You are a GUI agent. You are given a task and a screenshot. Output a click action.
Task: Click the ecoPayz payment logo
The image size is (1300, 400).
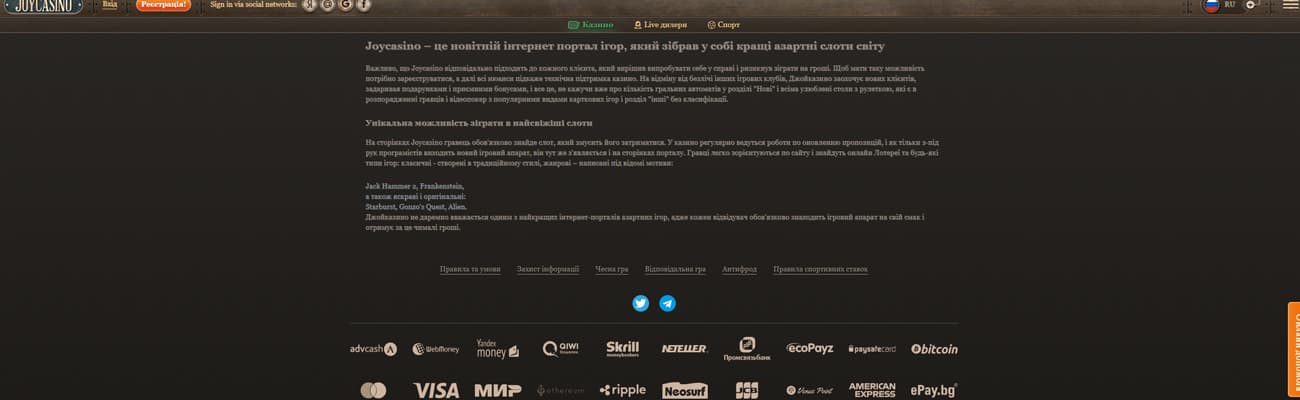[x=809, y=349]
